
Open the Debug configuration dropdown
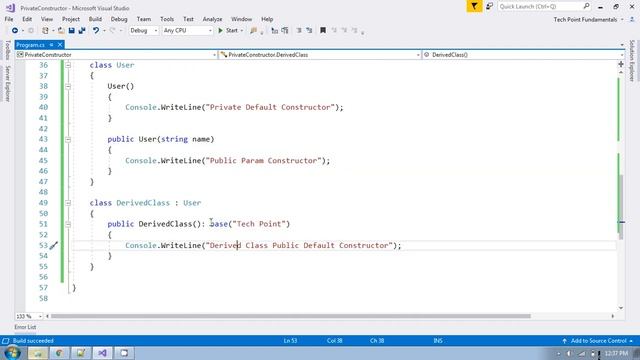click(143, 30)
